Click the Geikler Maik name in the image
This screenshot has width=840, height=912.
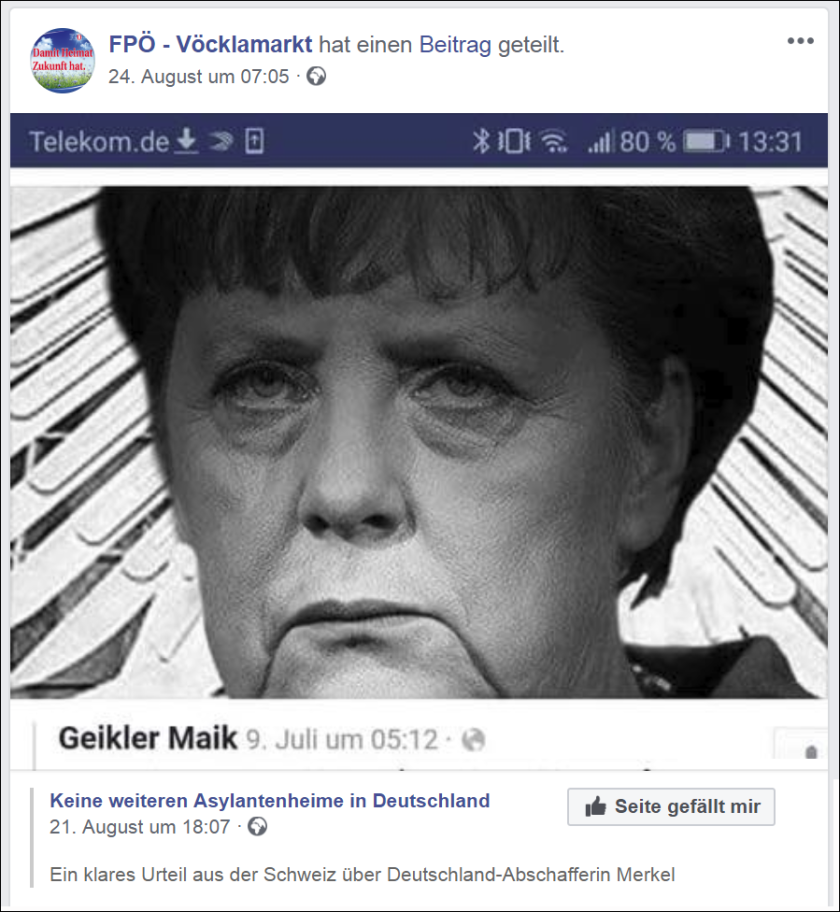pos(148,738)
